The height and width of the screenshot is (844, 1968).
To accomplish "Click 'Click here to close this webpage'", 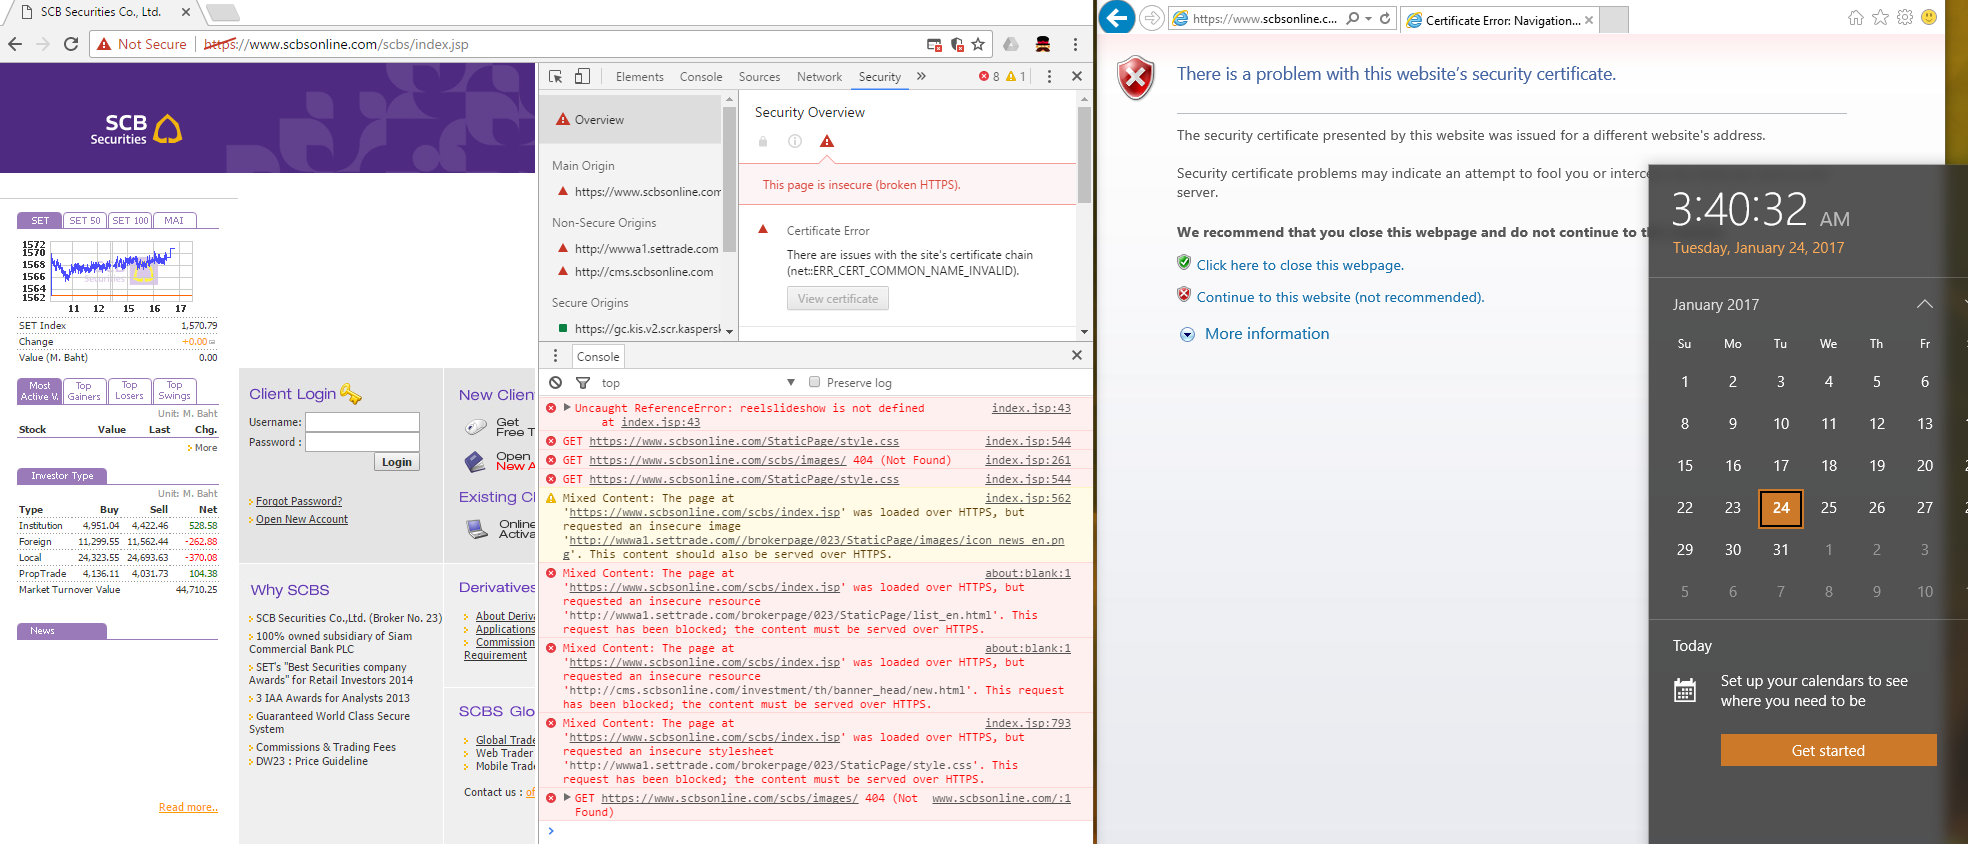I will [x=1300, y=265].
